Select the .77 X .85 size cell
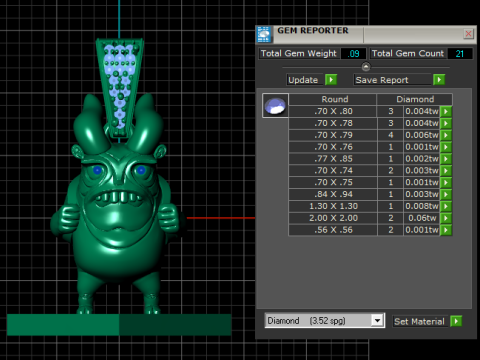Image resolution: width=480 pixels, height=360 pixels. [333, 159]
